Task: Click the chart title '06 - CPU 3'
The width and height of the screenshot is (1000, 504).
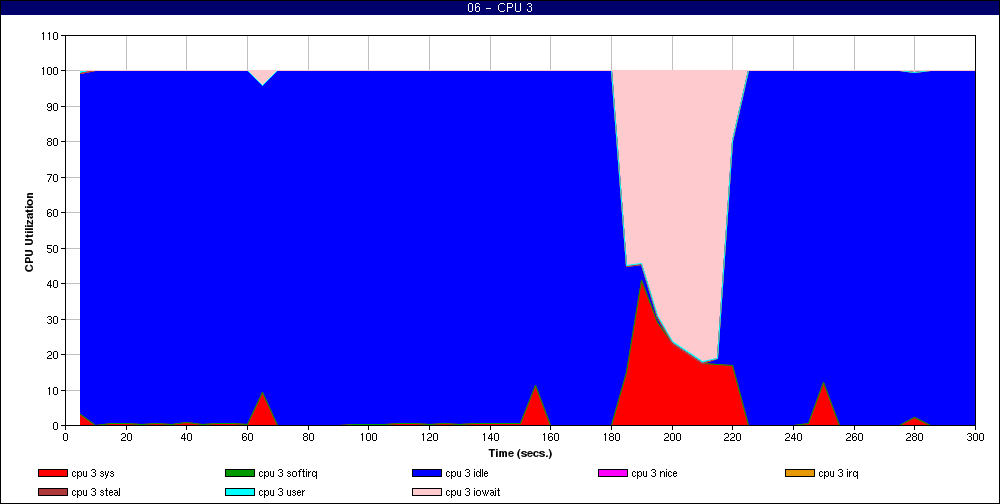Action: click(499, 8)
